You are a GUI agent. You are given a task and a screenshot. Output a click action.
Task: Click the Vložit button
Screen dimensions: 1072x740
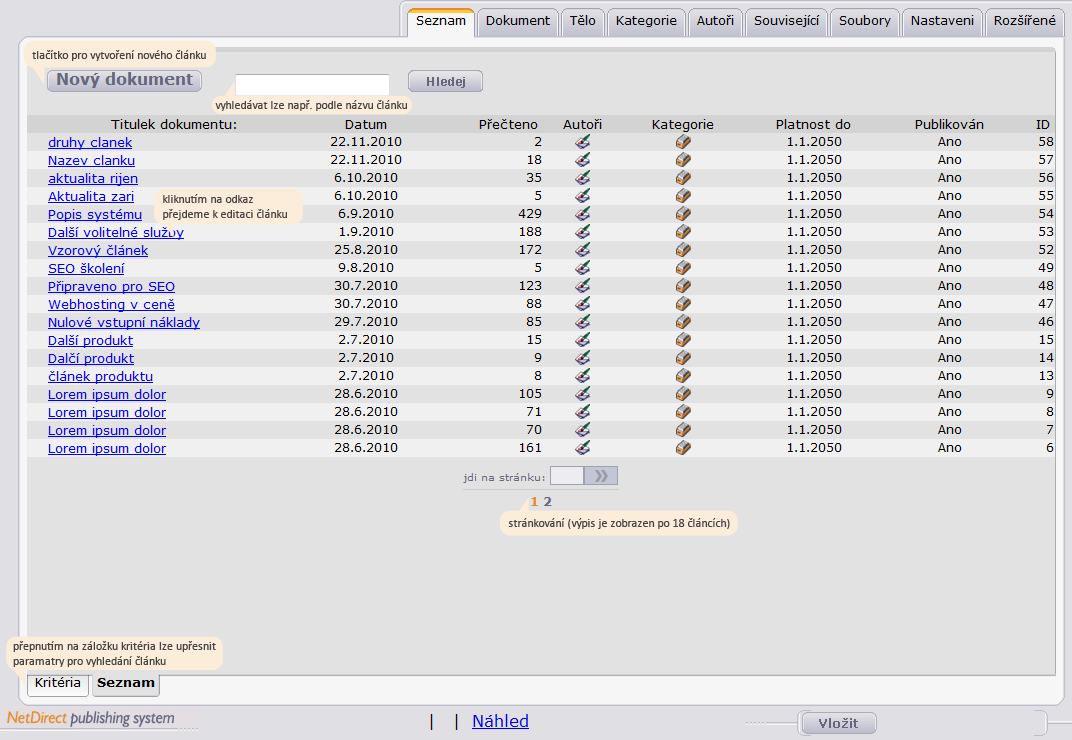[838, 723]
